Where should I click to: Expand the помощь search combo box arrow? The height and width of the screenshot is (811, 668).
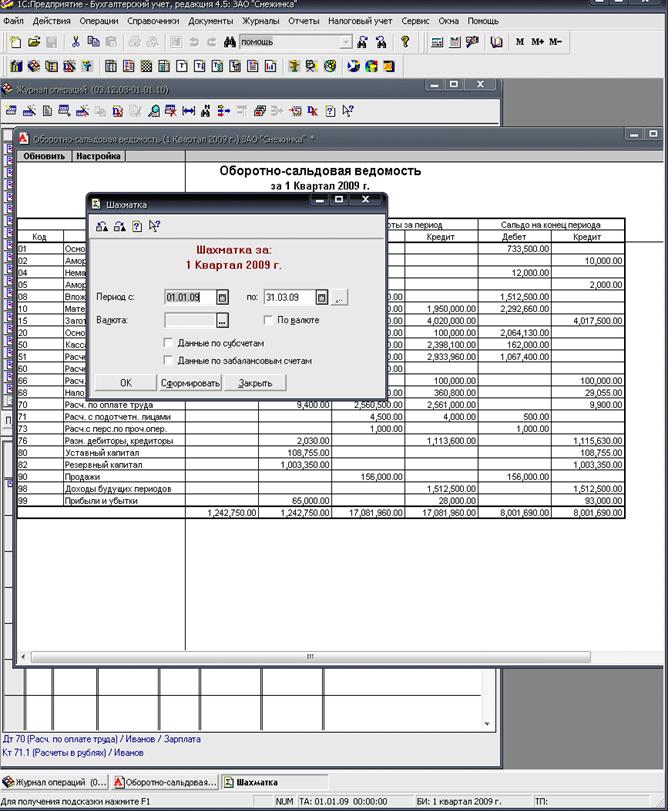click(x=346, y=42)
